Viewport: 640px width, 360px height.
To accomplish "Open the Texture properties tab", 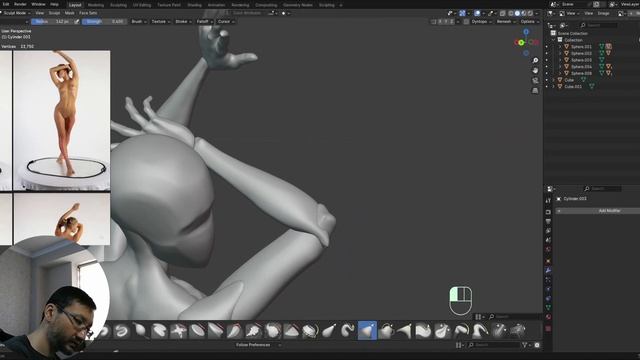I will click(x=548, y=329).
